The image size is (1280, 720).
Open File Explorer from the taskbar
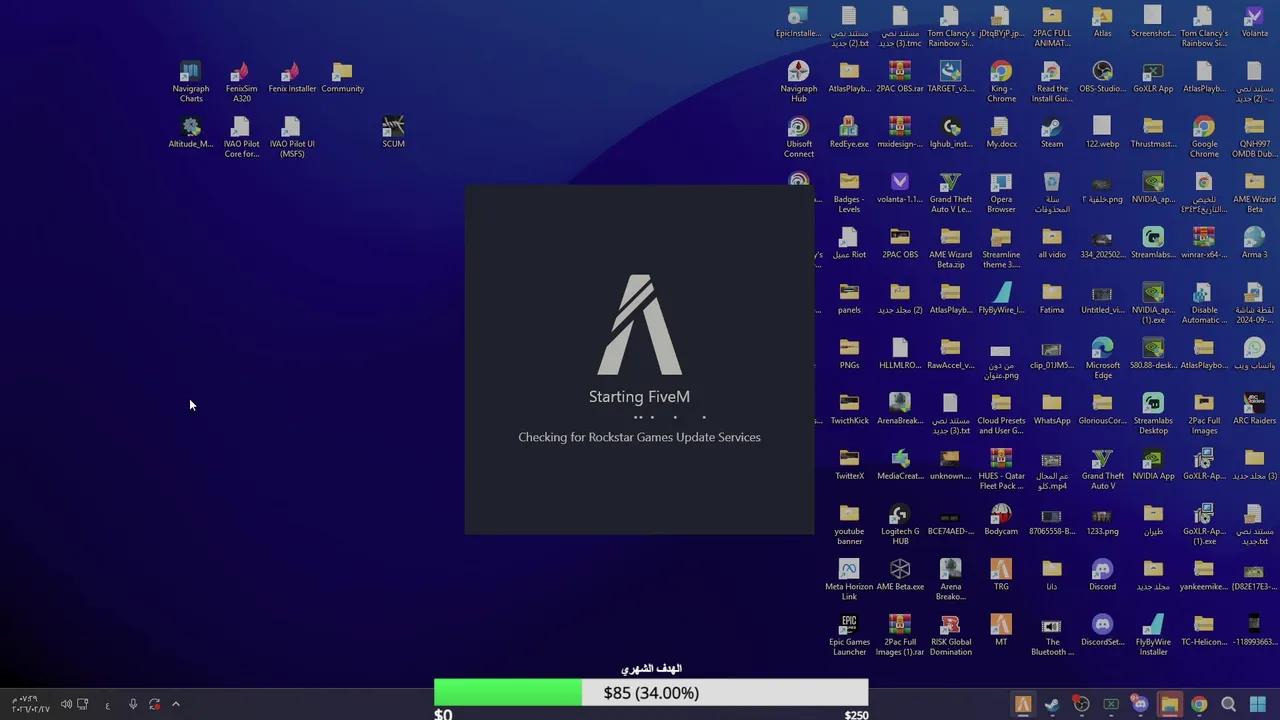1169,705
